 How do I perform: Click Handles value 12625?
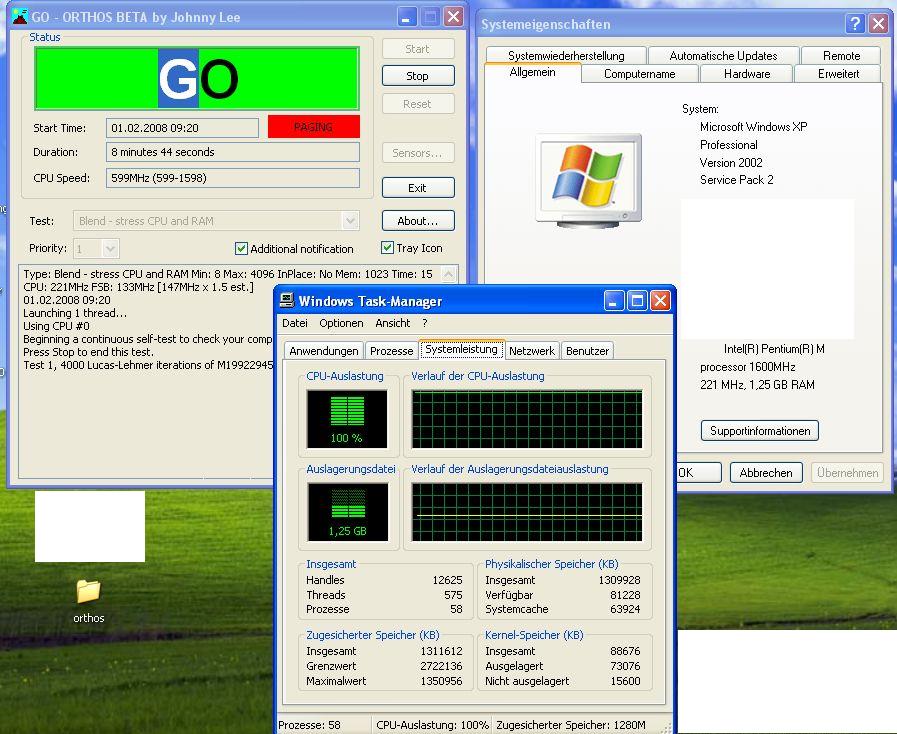[447, 580]
